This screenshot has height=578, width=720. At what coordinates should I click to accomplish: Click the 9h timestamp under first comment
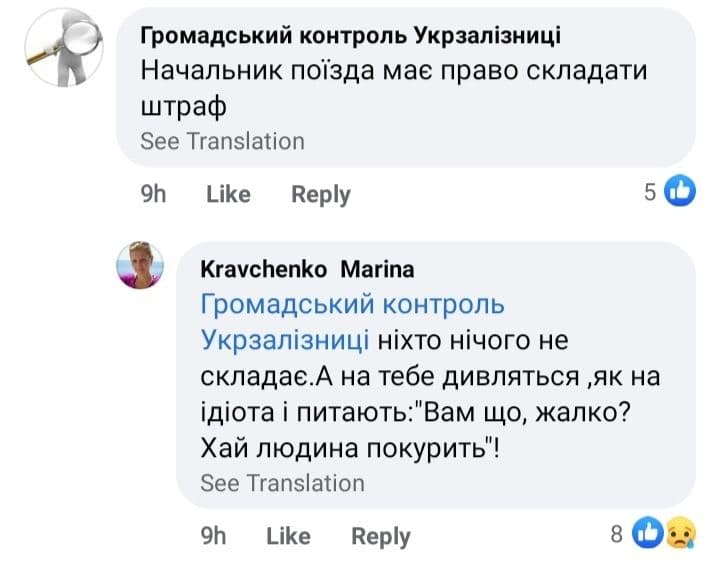(x=153, y=194)
